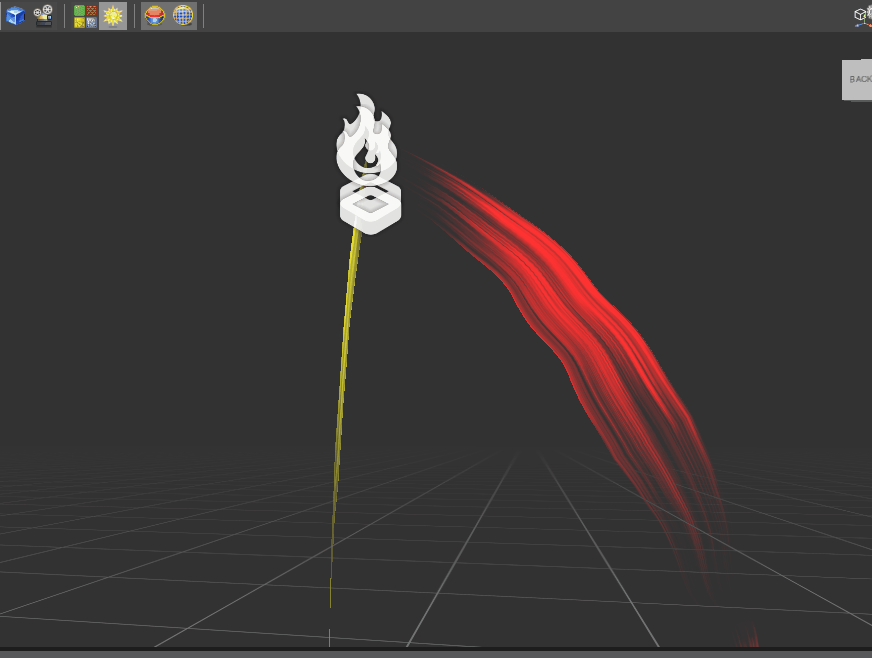Toggle the highlighted sun lighting mode
Viewport: 872px width, 658px height.
(112, 15)
